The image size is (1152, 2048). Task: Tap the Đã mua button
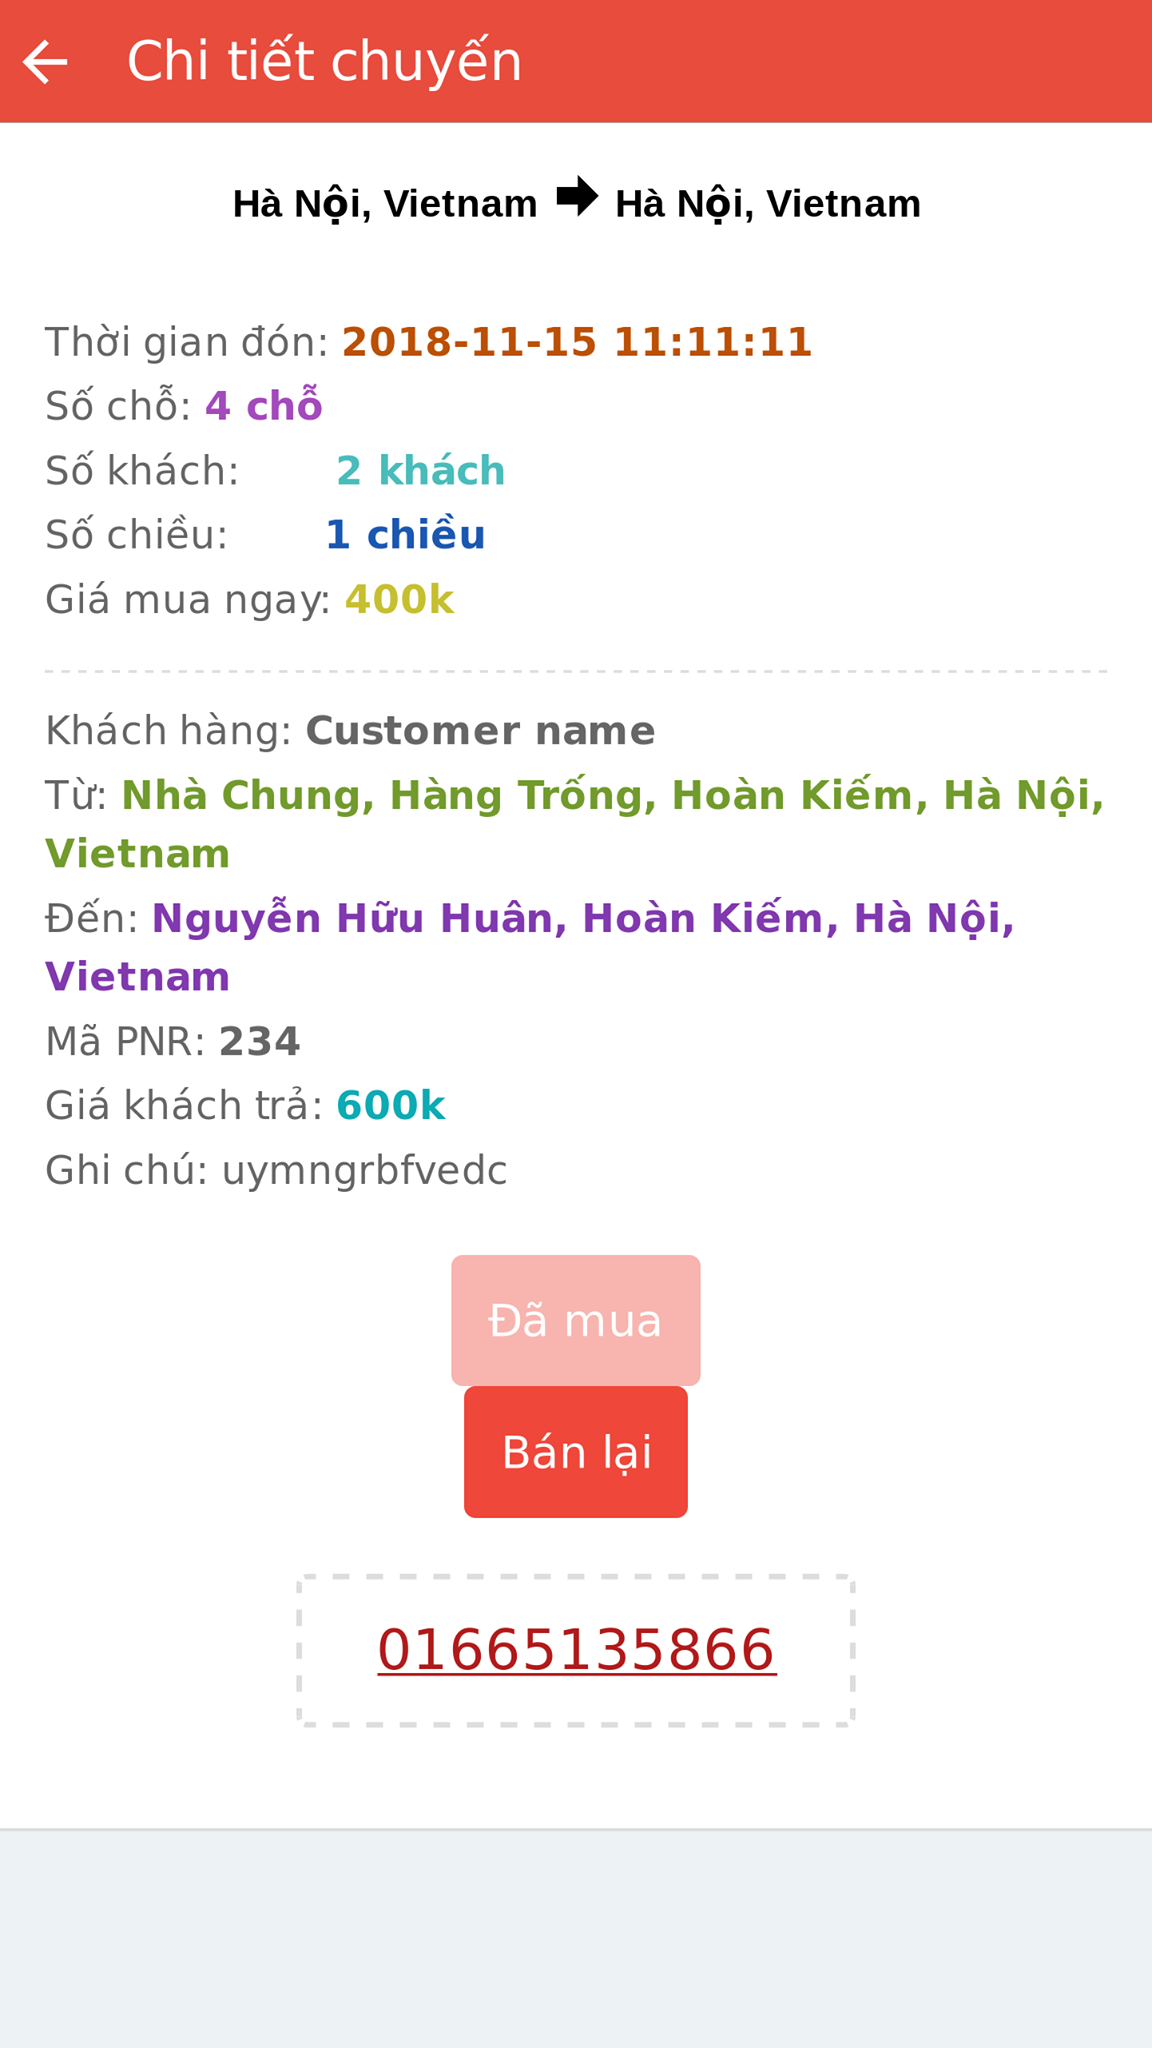click(576, 1320)
